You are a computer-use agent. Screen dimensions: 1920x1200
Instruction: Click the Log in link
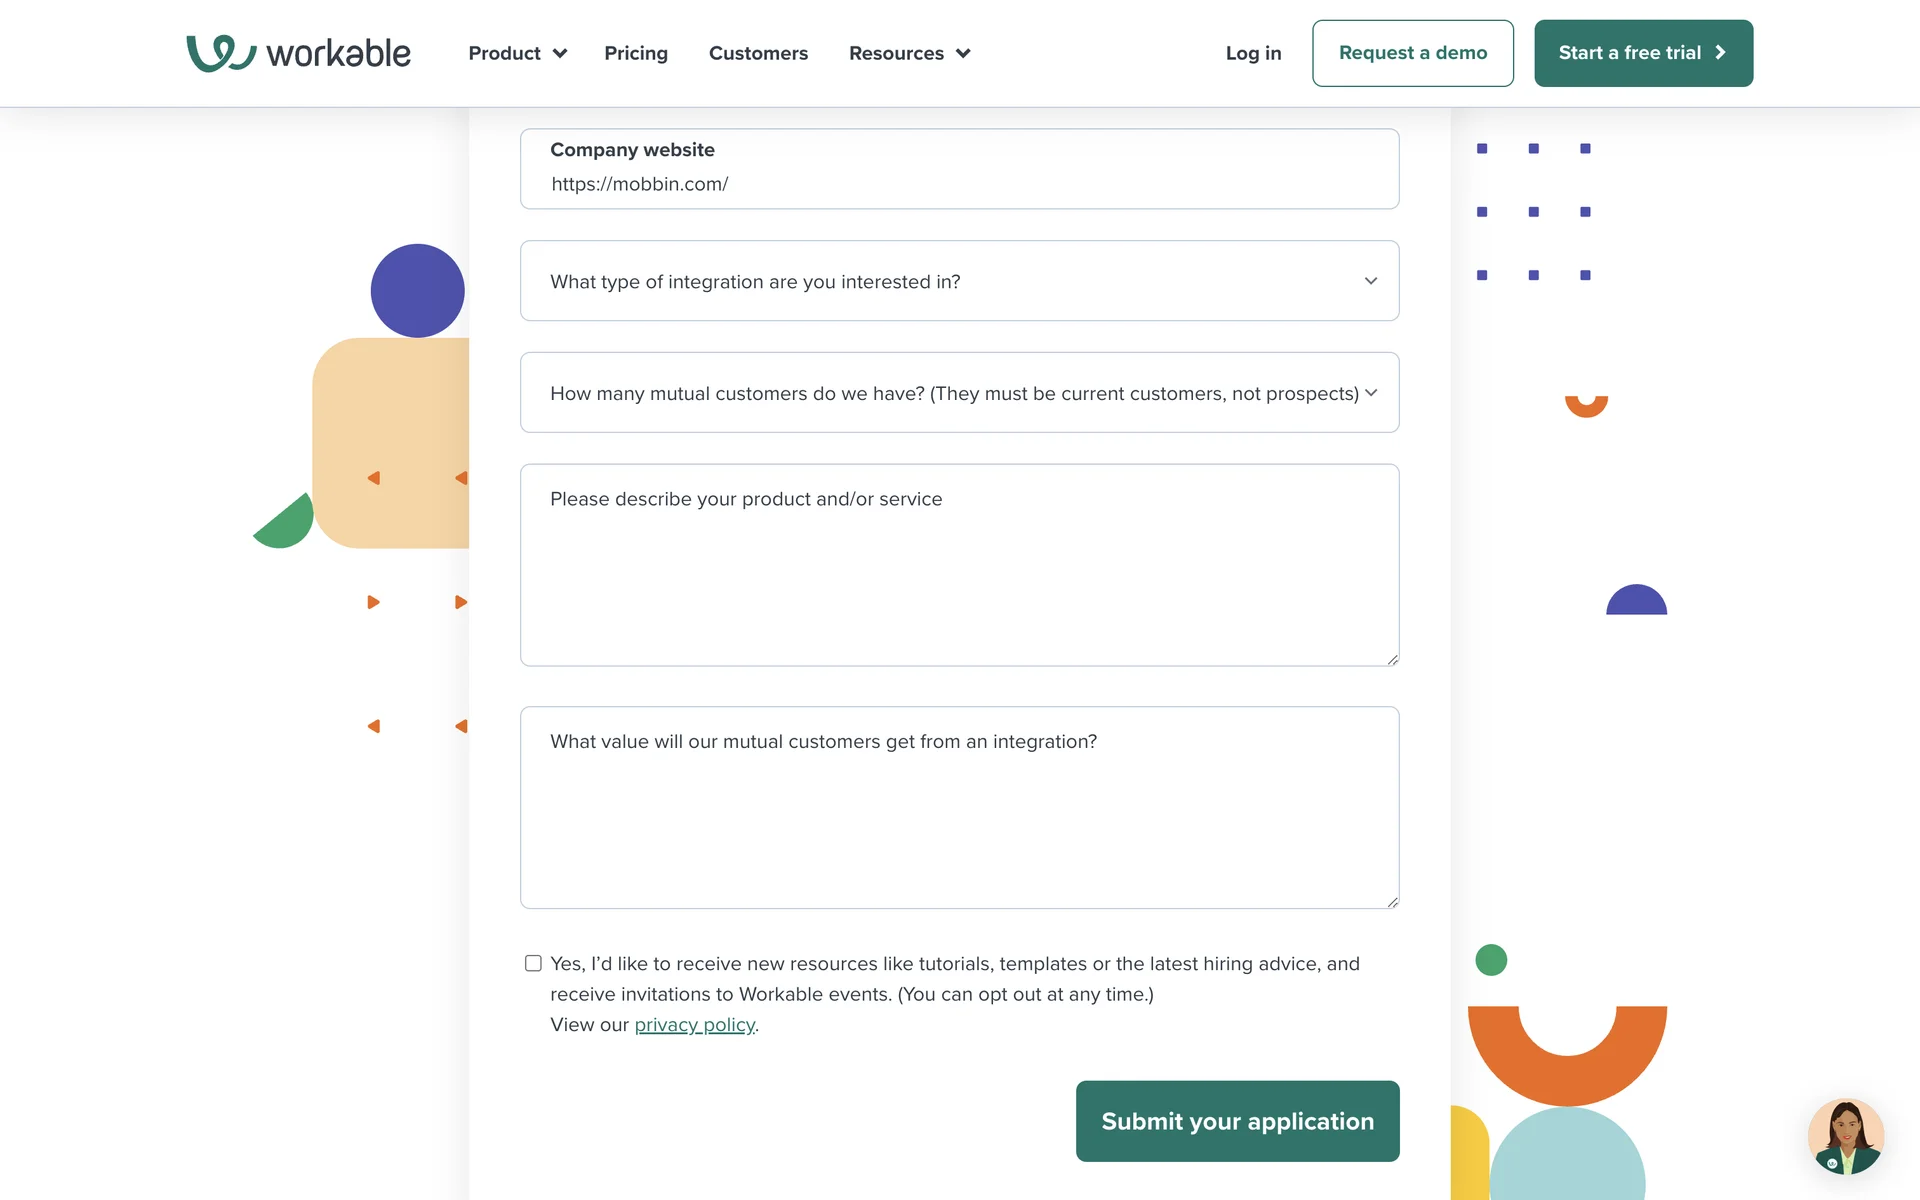coord(1253,54)
